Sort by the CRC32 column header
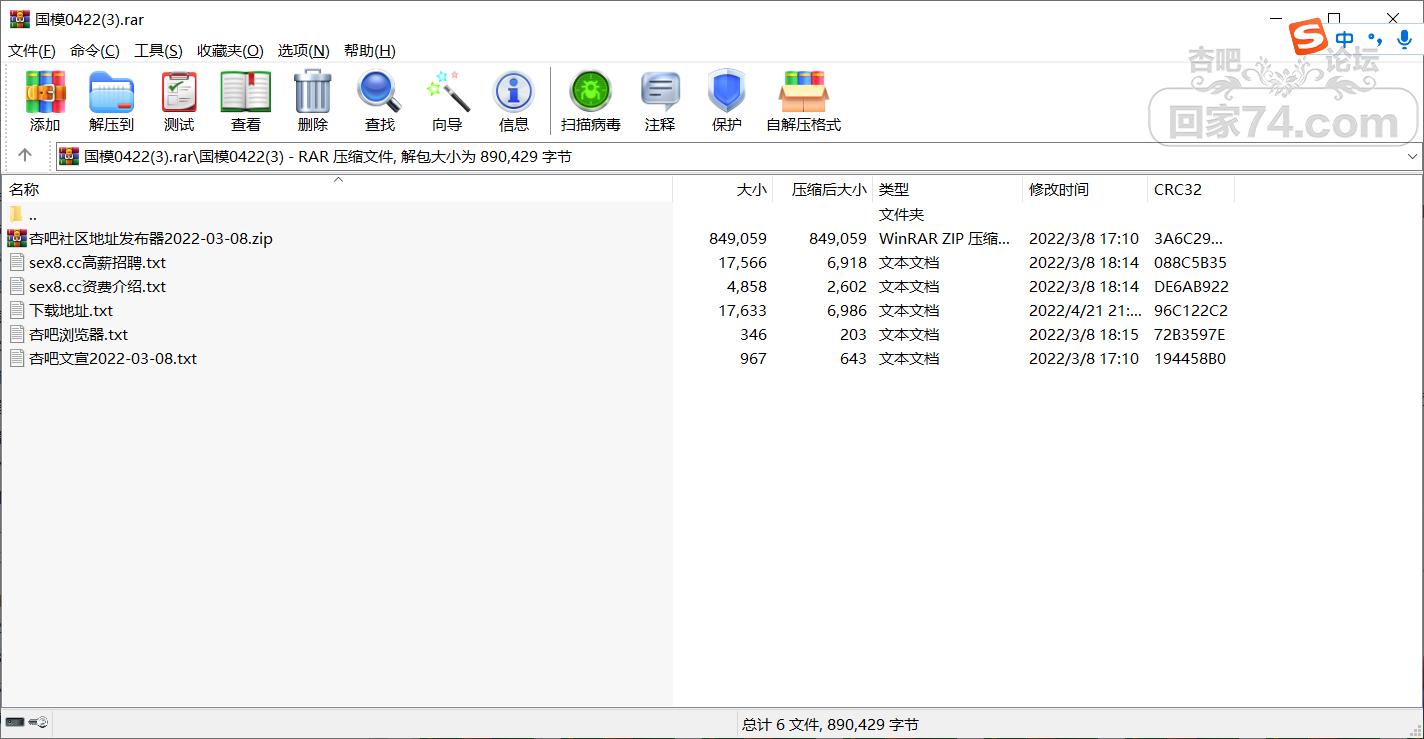 tap(1191, 189)
